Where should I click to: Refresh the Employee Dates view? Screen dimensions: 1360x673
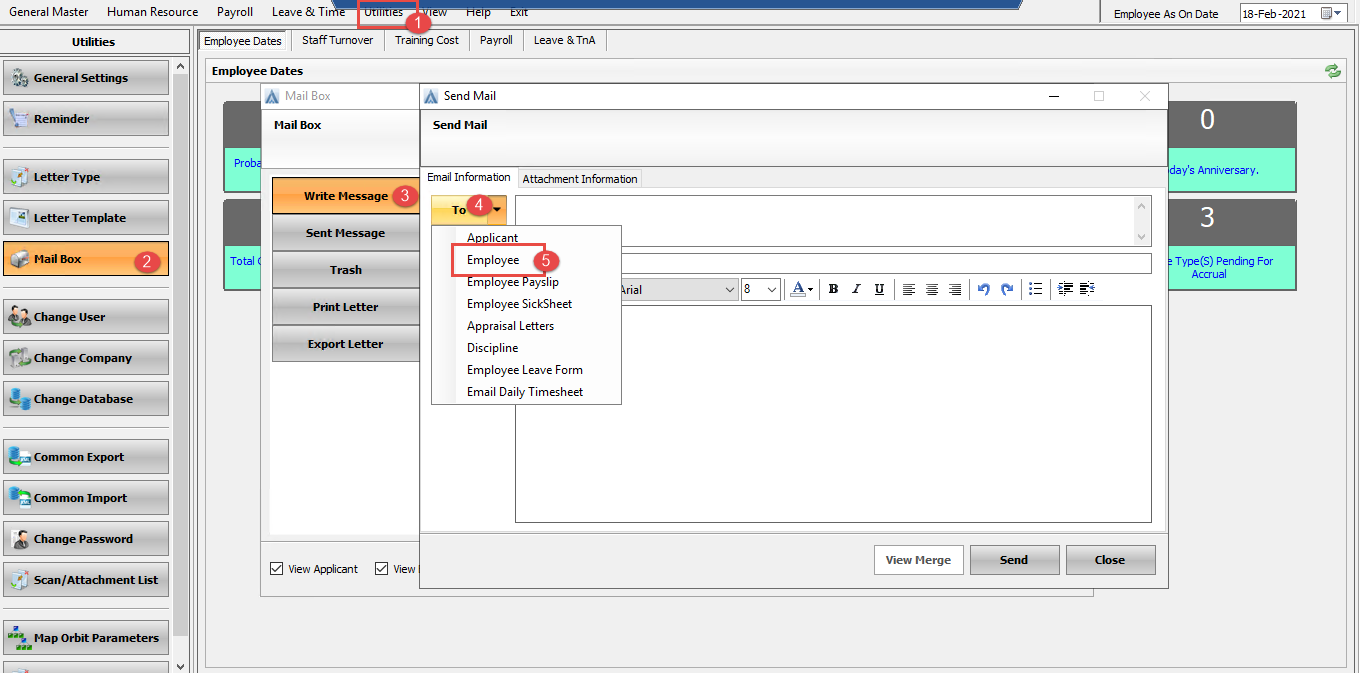tap(1332, 71)
